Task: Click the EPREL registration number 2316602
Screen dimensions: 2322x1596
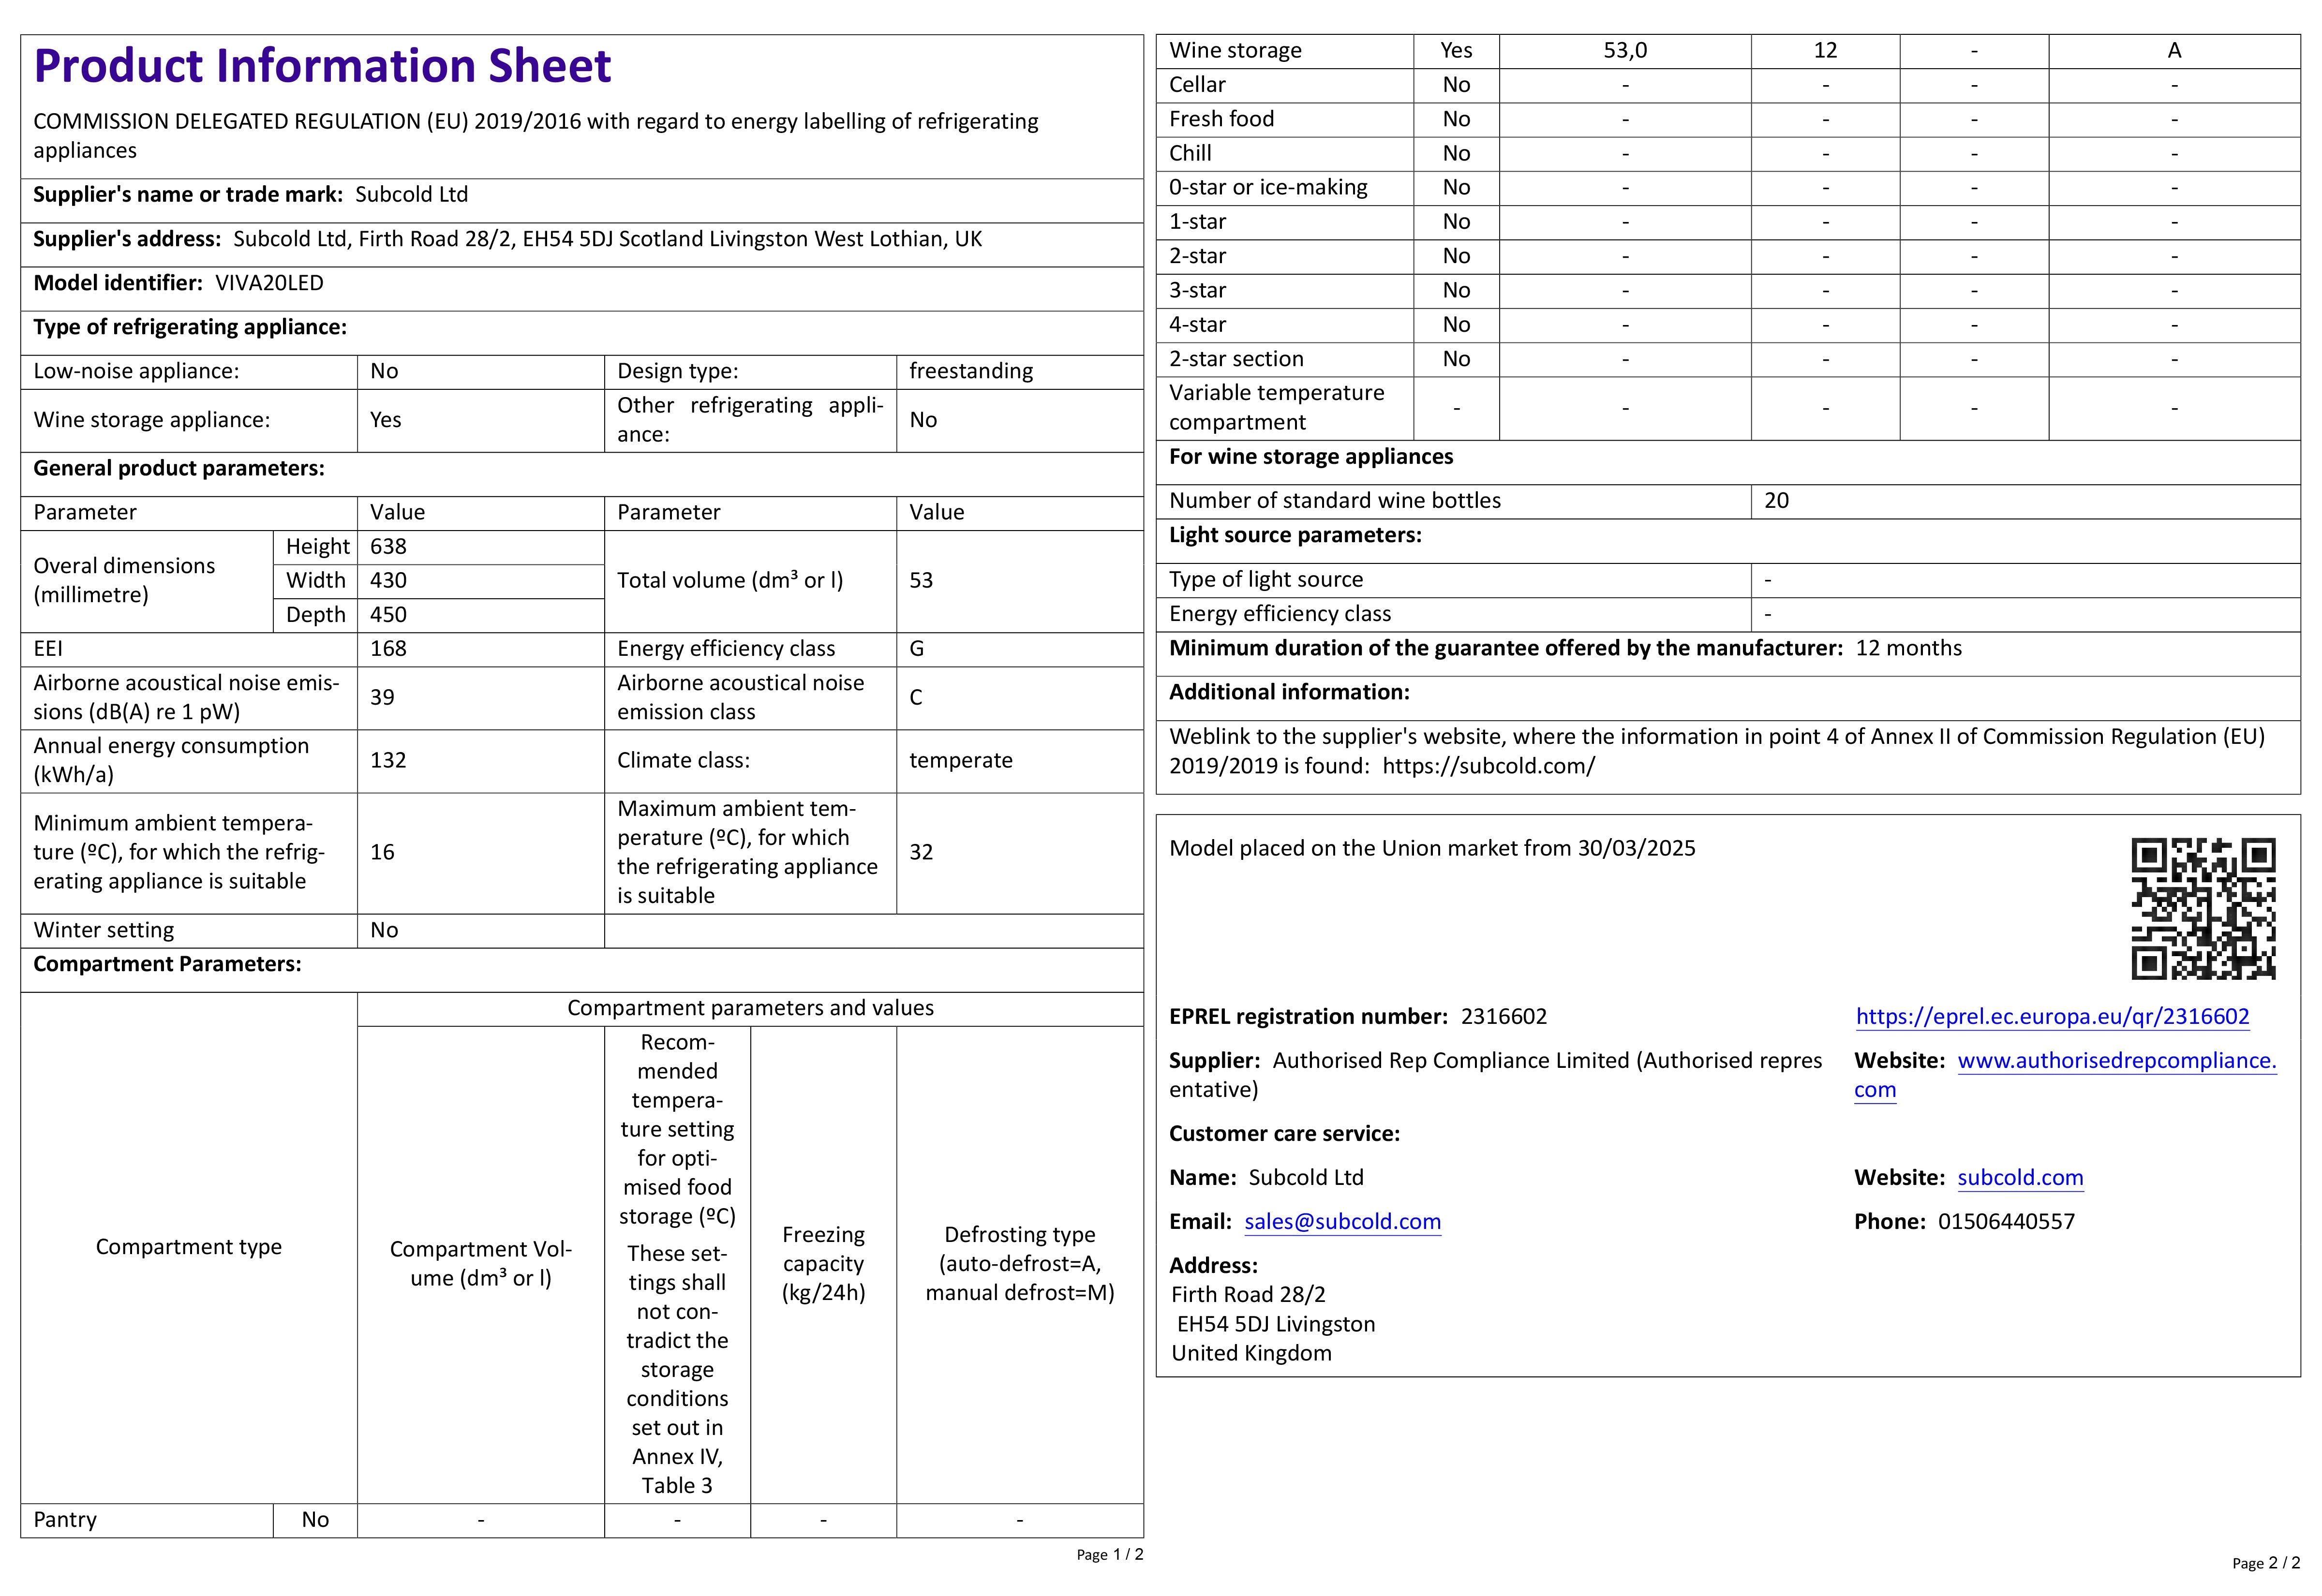Action: point(1503,1016)
